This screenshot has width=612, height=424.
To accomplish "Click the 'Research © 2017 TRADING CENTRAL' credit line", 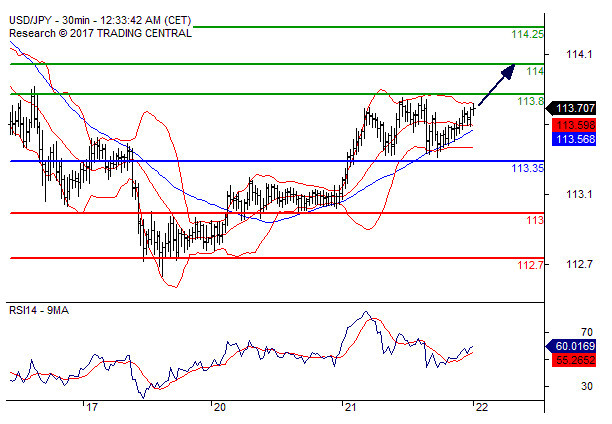I will pyautogui.click(x=100, y=34).
